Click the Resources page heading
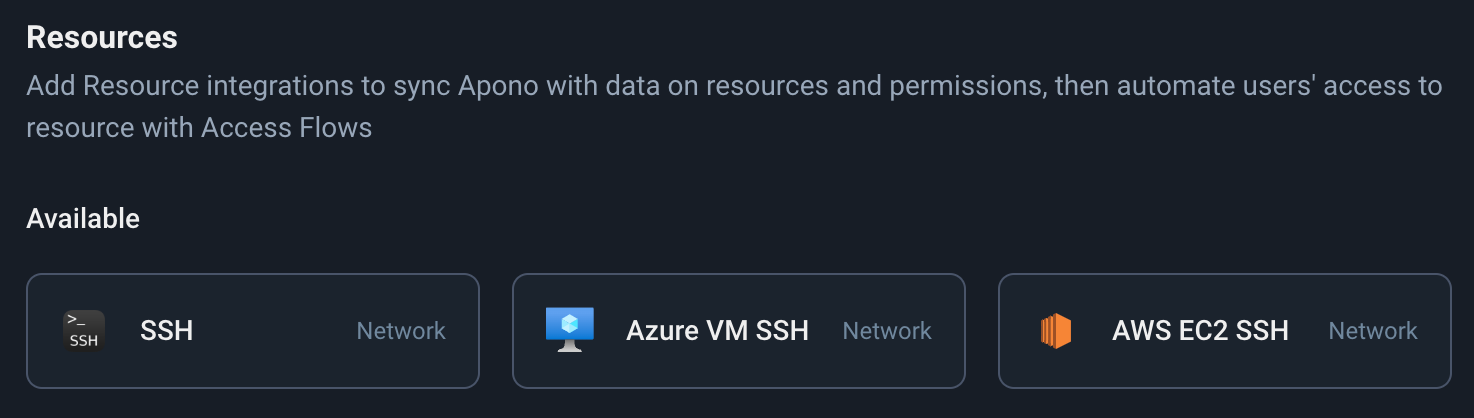Screen dimensions: 1474x418 point(102,38)
